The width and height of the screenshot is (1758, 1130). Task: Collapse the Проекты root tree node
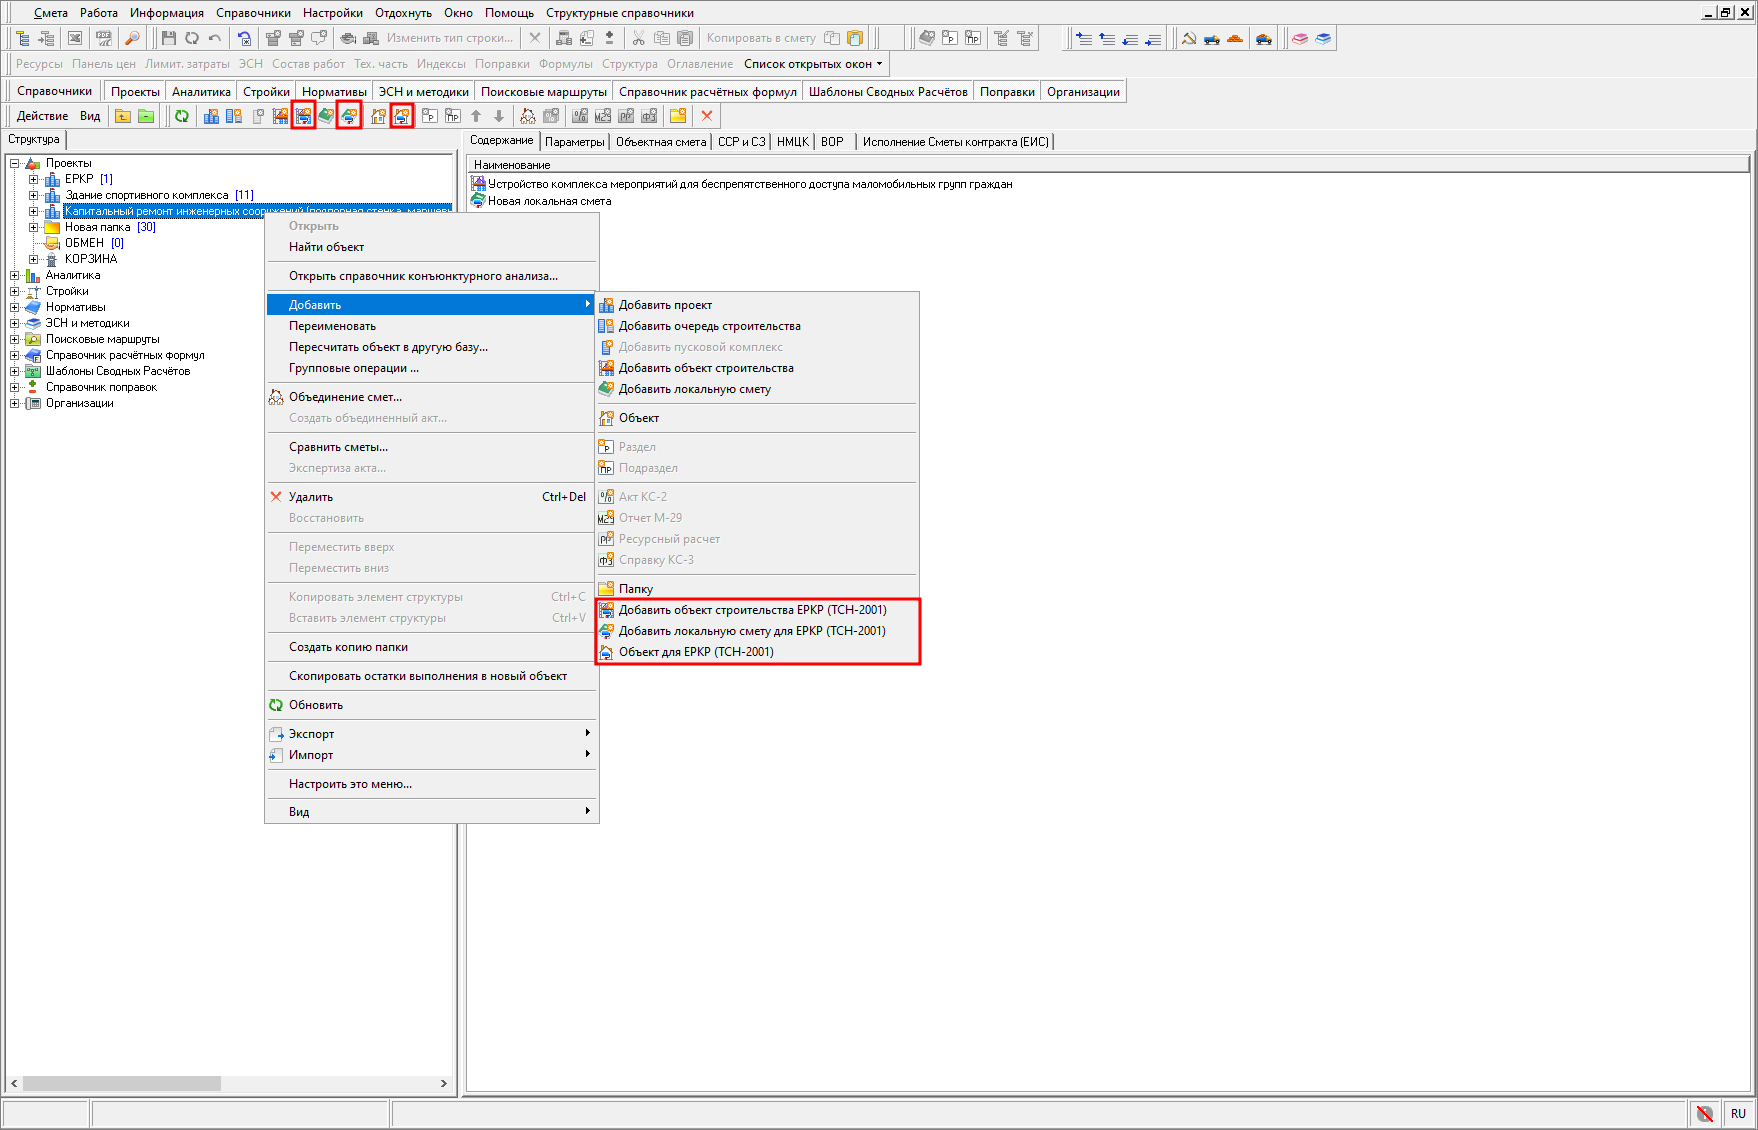[x=15, y=163]
